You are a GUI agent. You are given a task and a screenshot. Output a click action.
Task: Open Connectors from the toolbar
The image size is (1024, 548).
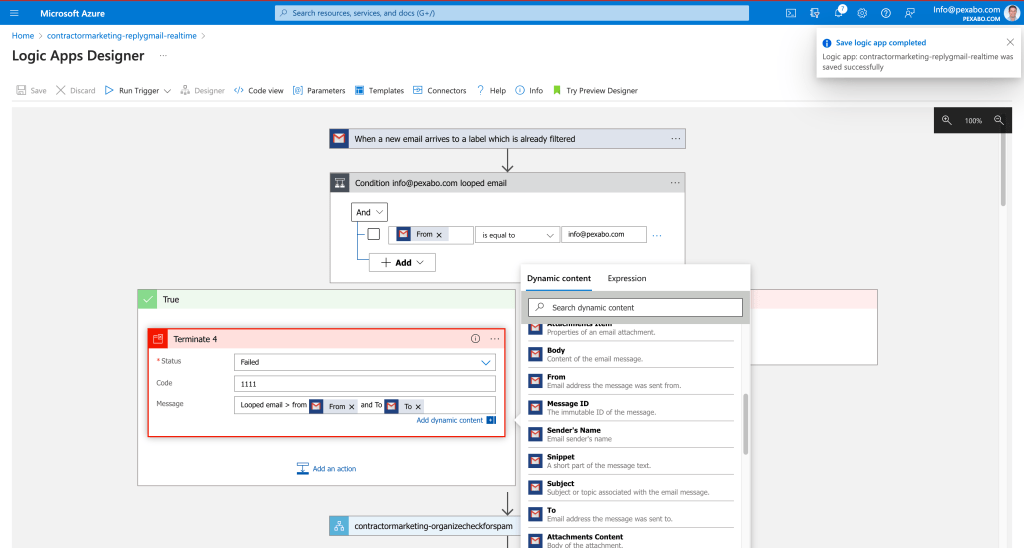click(x=440, y=90)
